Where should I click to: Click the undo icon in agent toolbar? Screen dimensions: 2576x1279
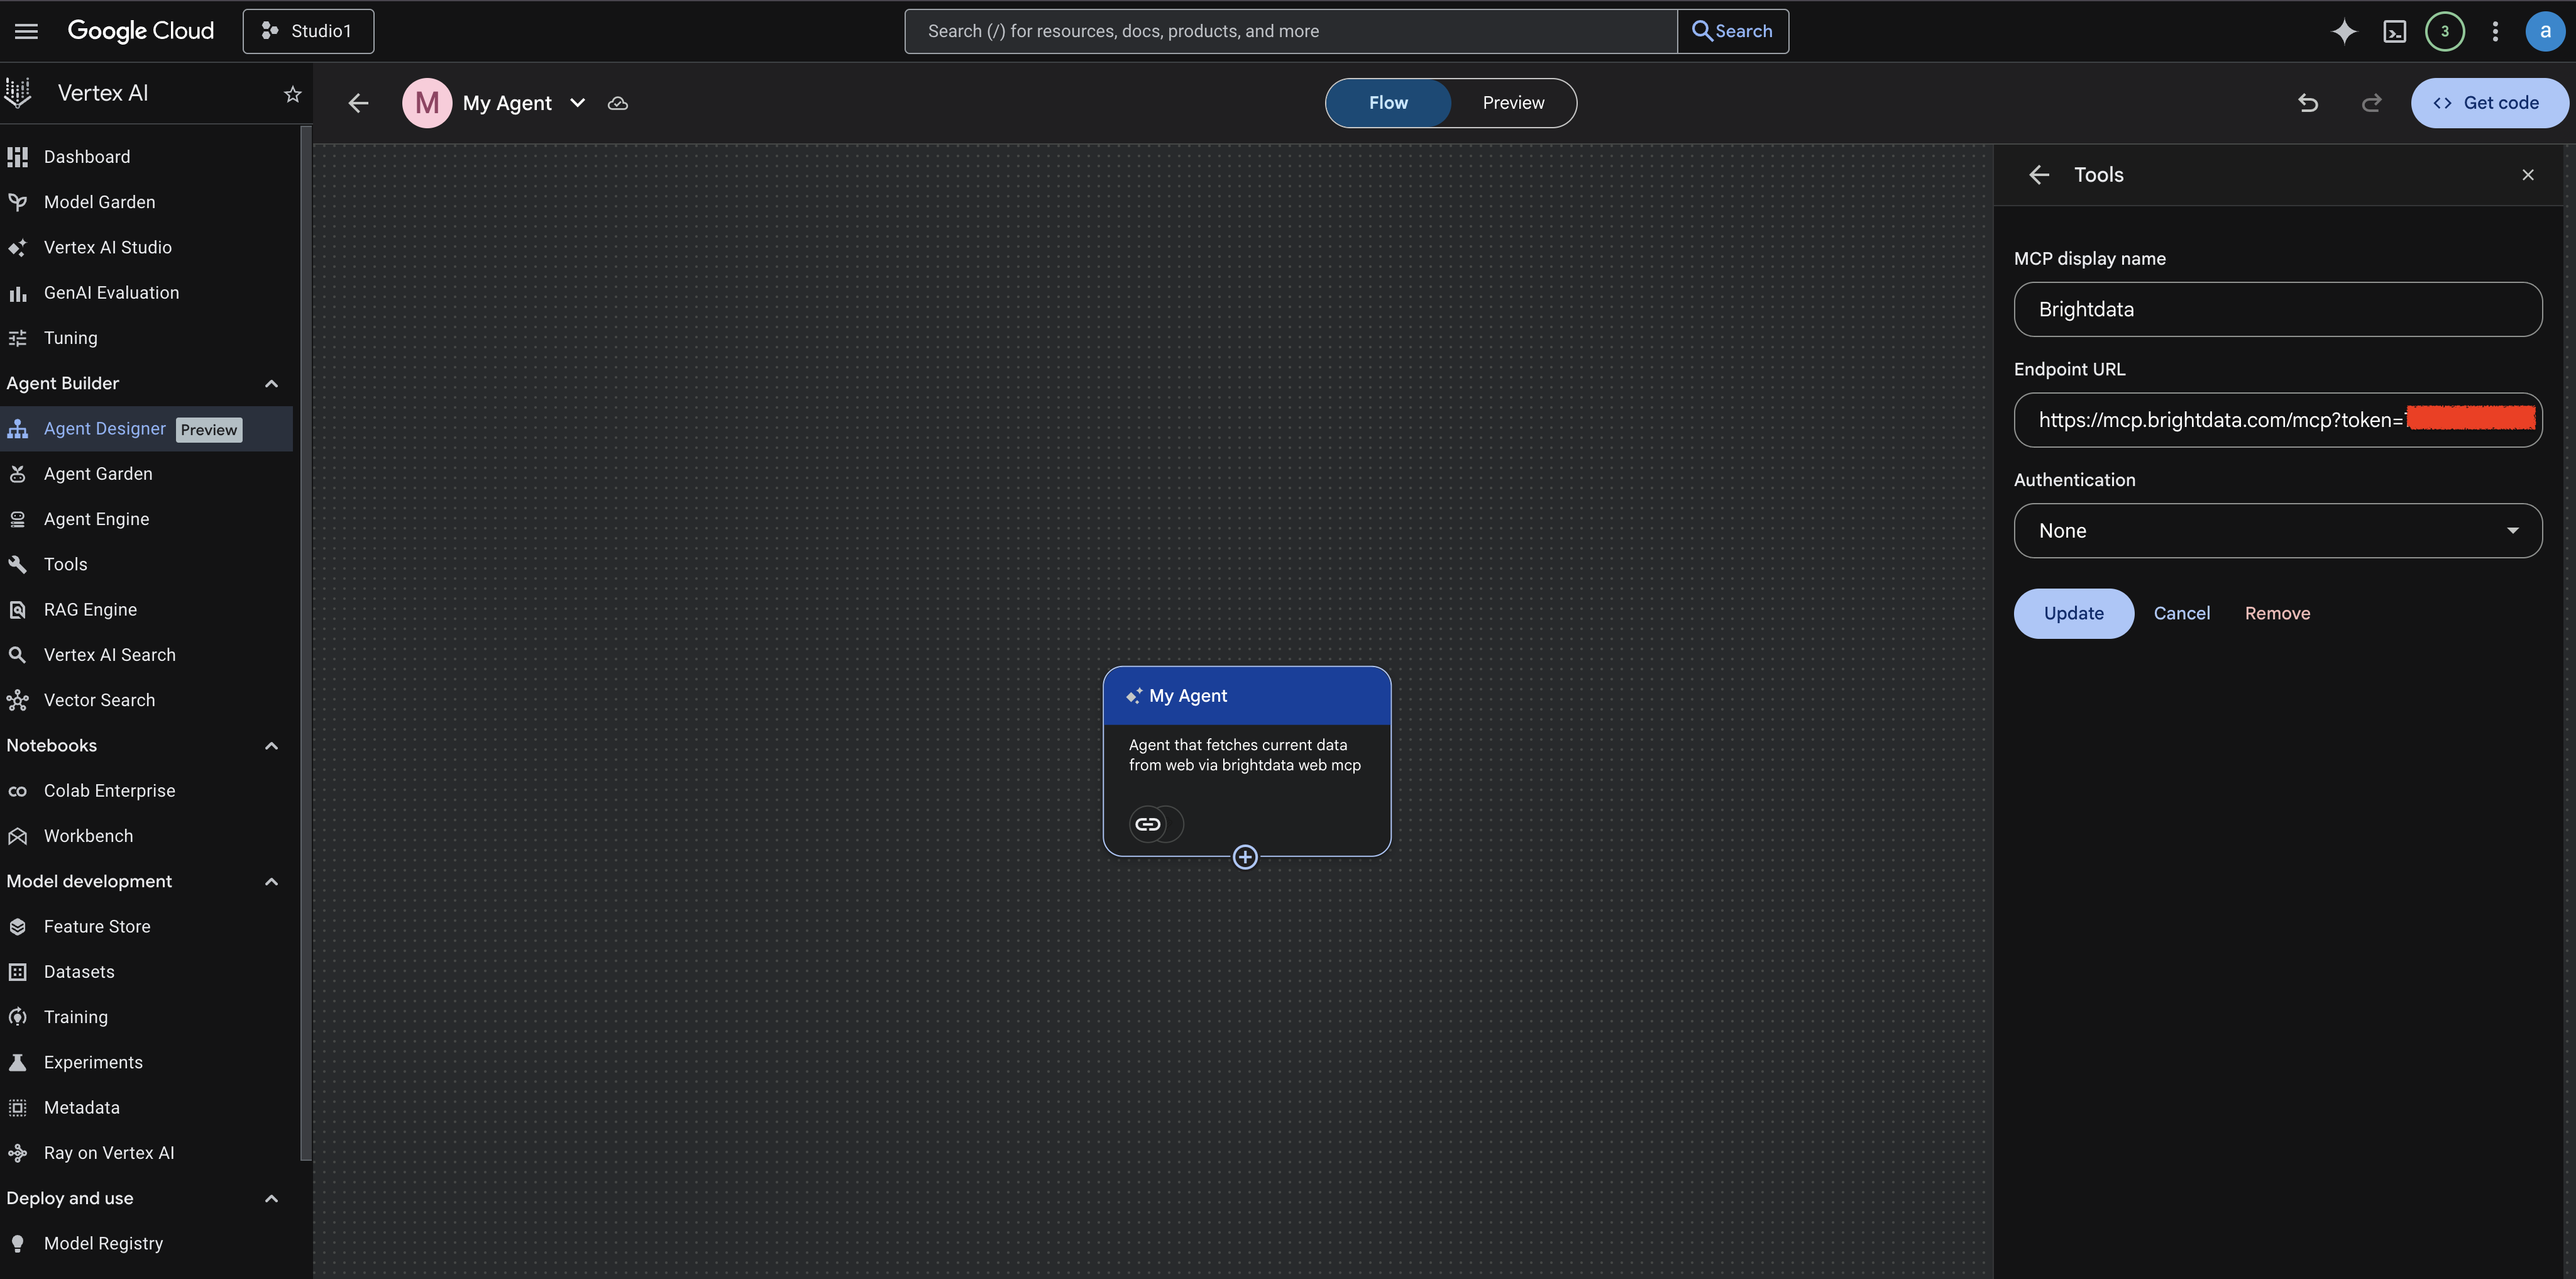2307,103
